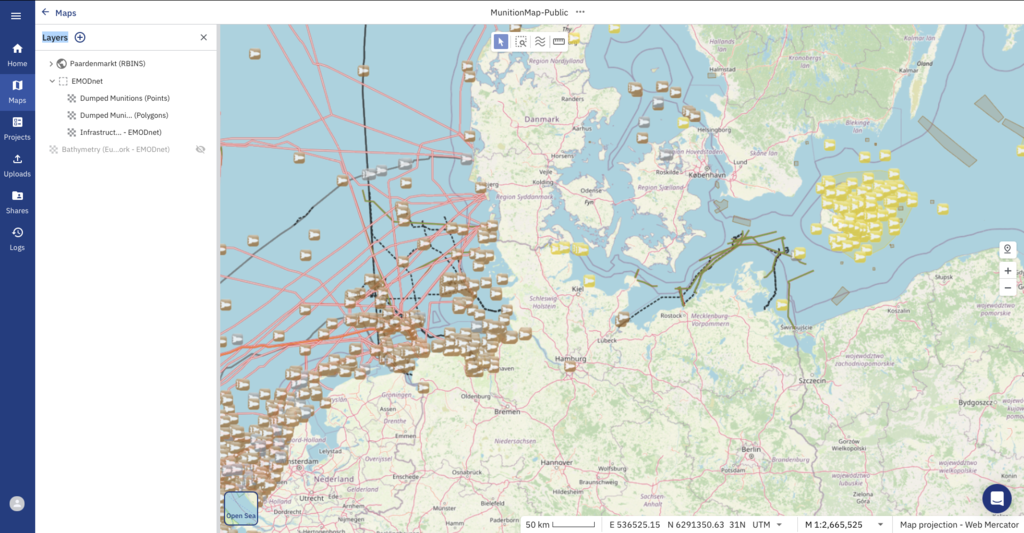Viewport: 1024px width, 533px height.
Task: Open Uploads from the sidebar
Action: (17, 165)
